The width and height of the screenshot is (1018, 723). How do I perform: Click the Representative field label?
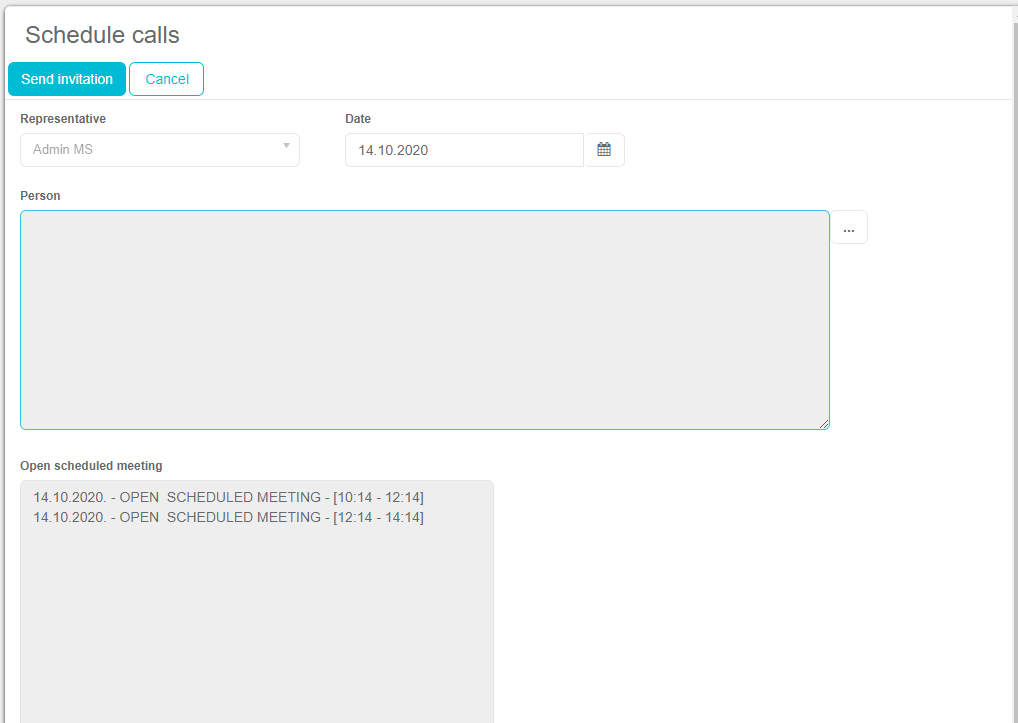point(63,119)
